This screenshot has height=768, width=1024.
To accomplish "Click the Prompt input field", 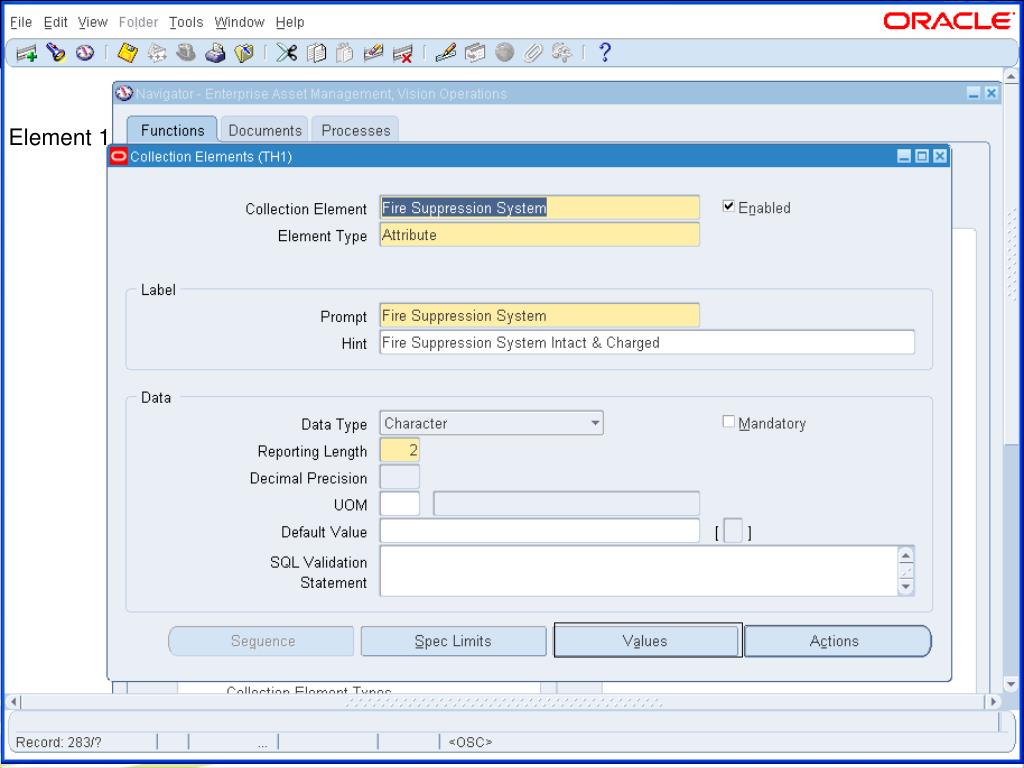I will click(539, 315).
